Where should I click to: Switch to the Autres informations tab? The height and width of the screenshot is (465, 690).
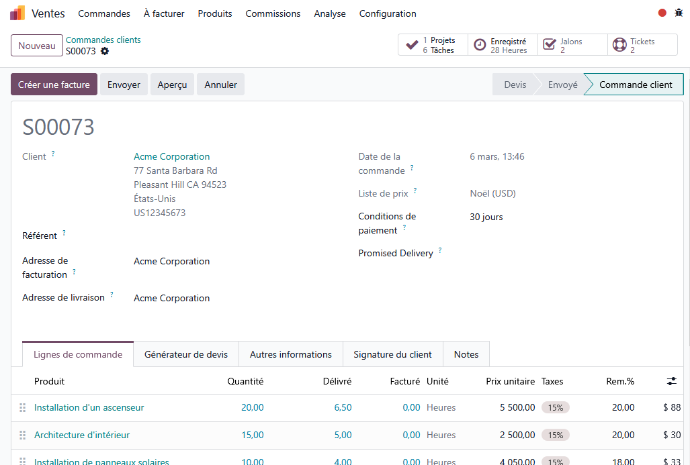click(x=290, y=355)
